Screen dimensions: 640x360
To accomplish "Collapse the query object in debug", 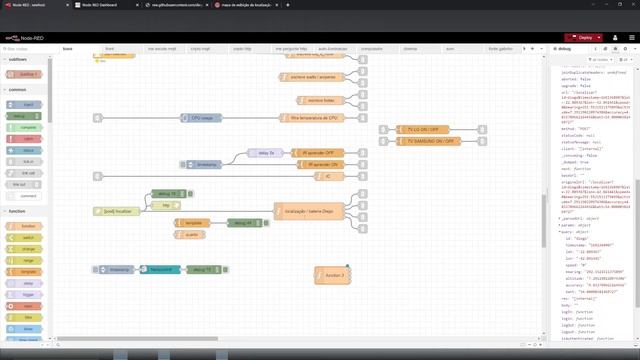I will coord(560,232).
